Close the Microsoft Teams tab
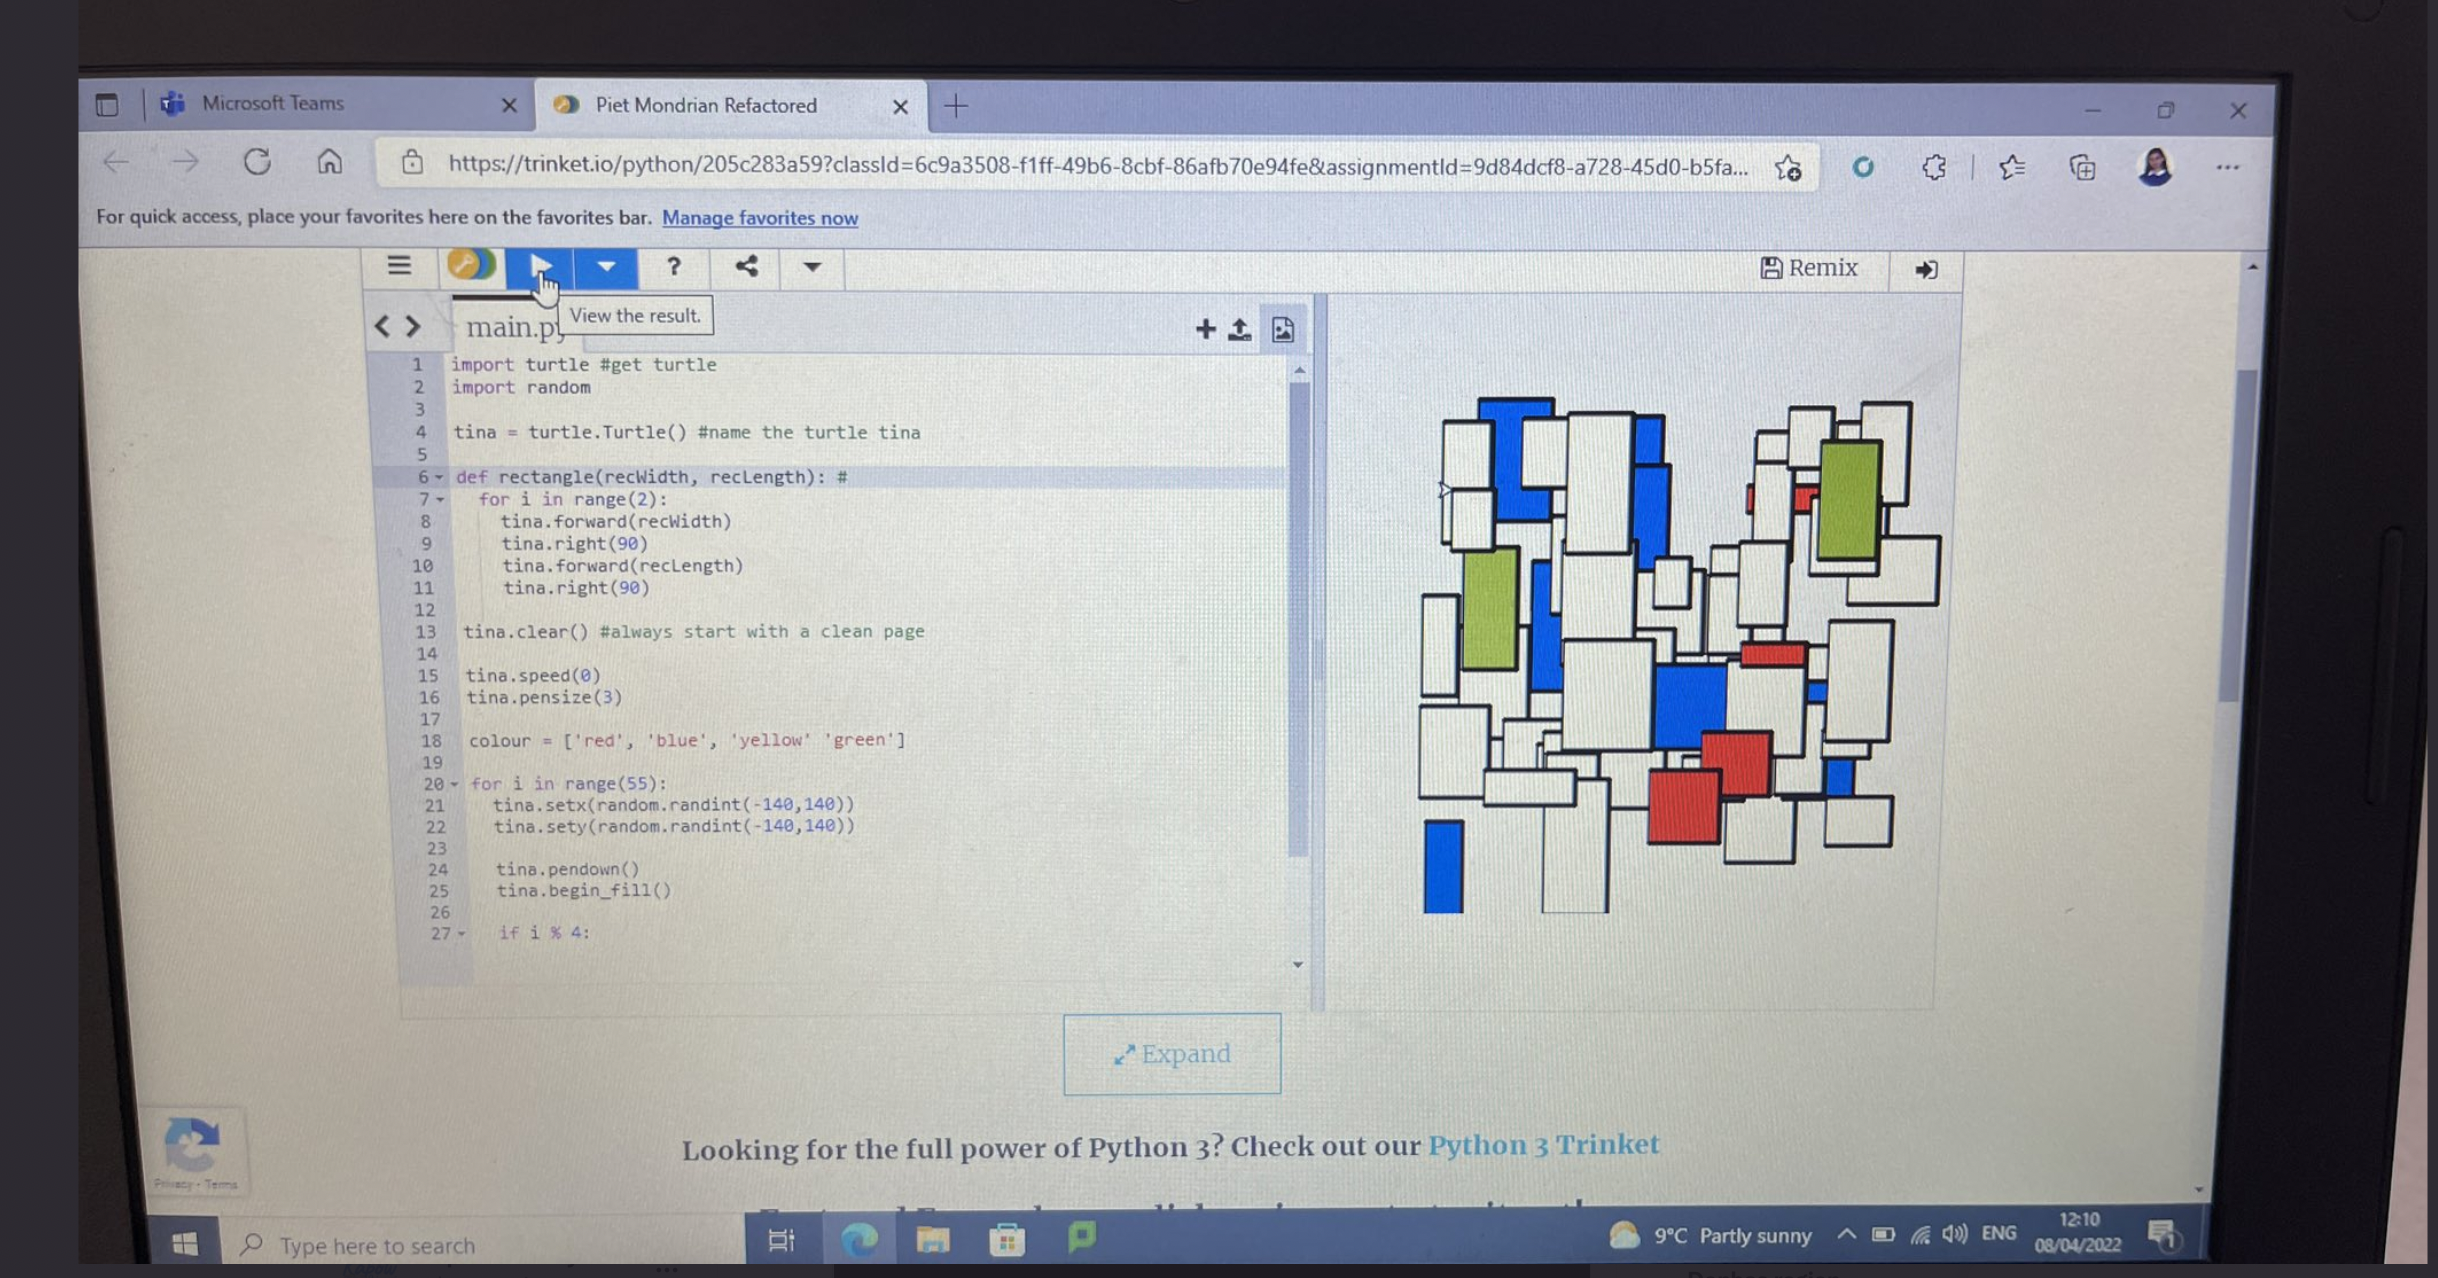 [509, 105]
